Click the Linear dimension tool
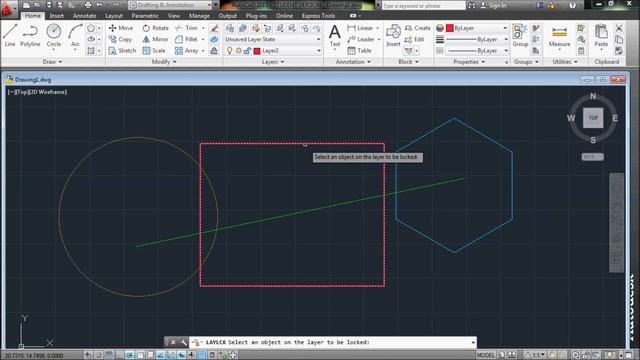640x360 pixels. click(360, 28)
